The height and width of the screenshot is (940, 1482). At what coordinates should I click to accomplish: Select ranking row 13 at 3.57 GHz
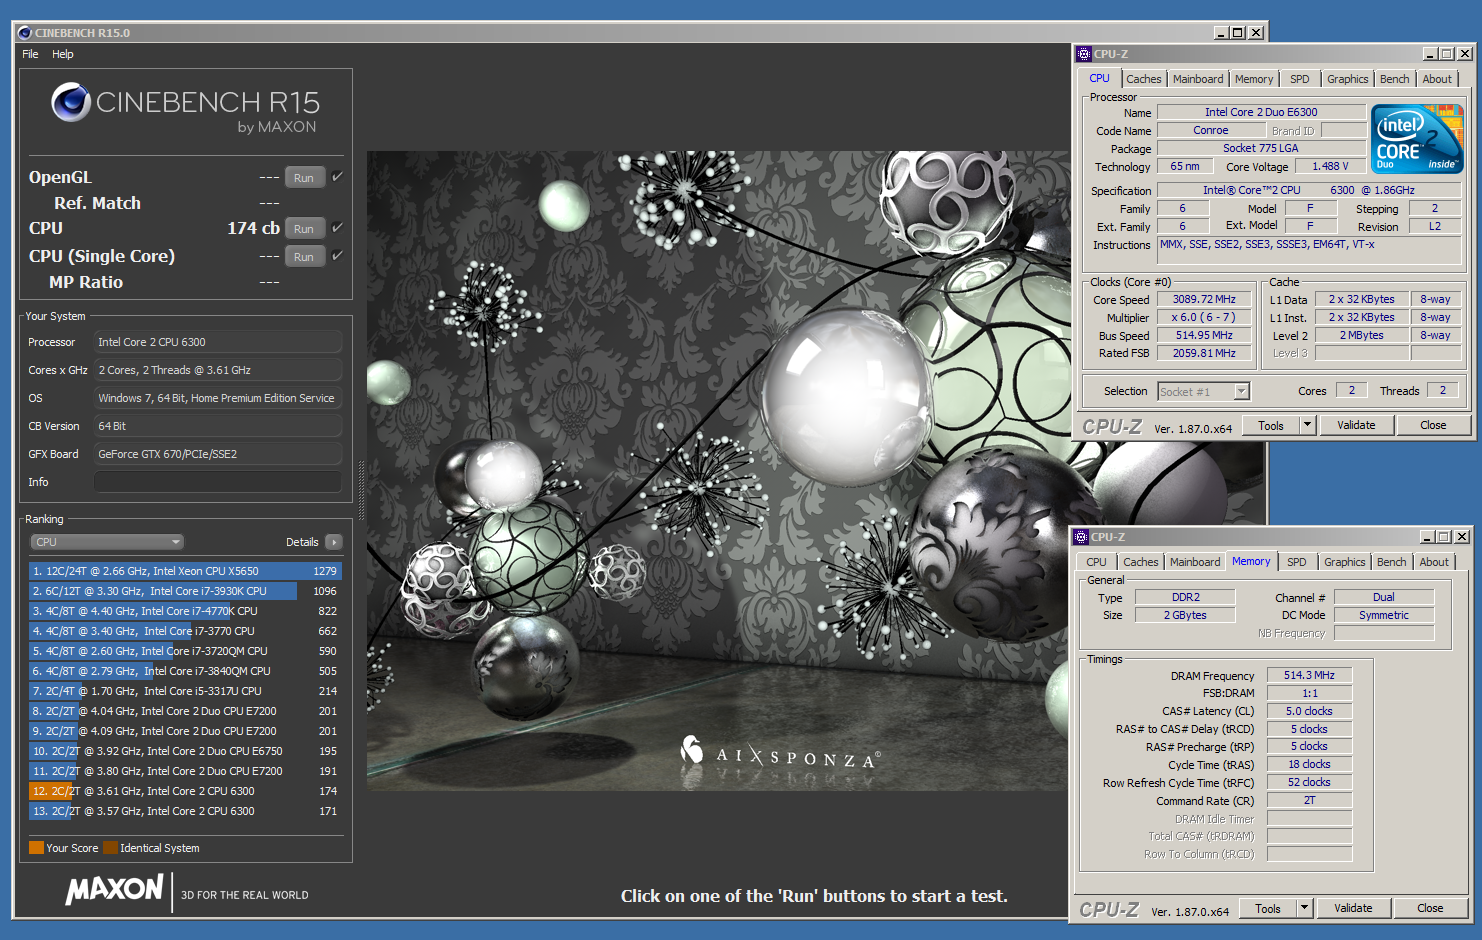click(x=185, y=811)
